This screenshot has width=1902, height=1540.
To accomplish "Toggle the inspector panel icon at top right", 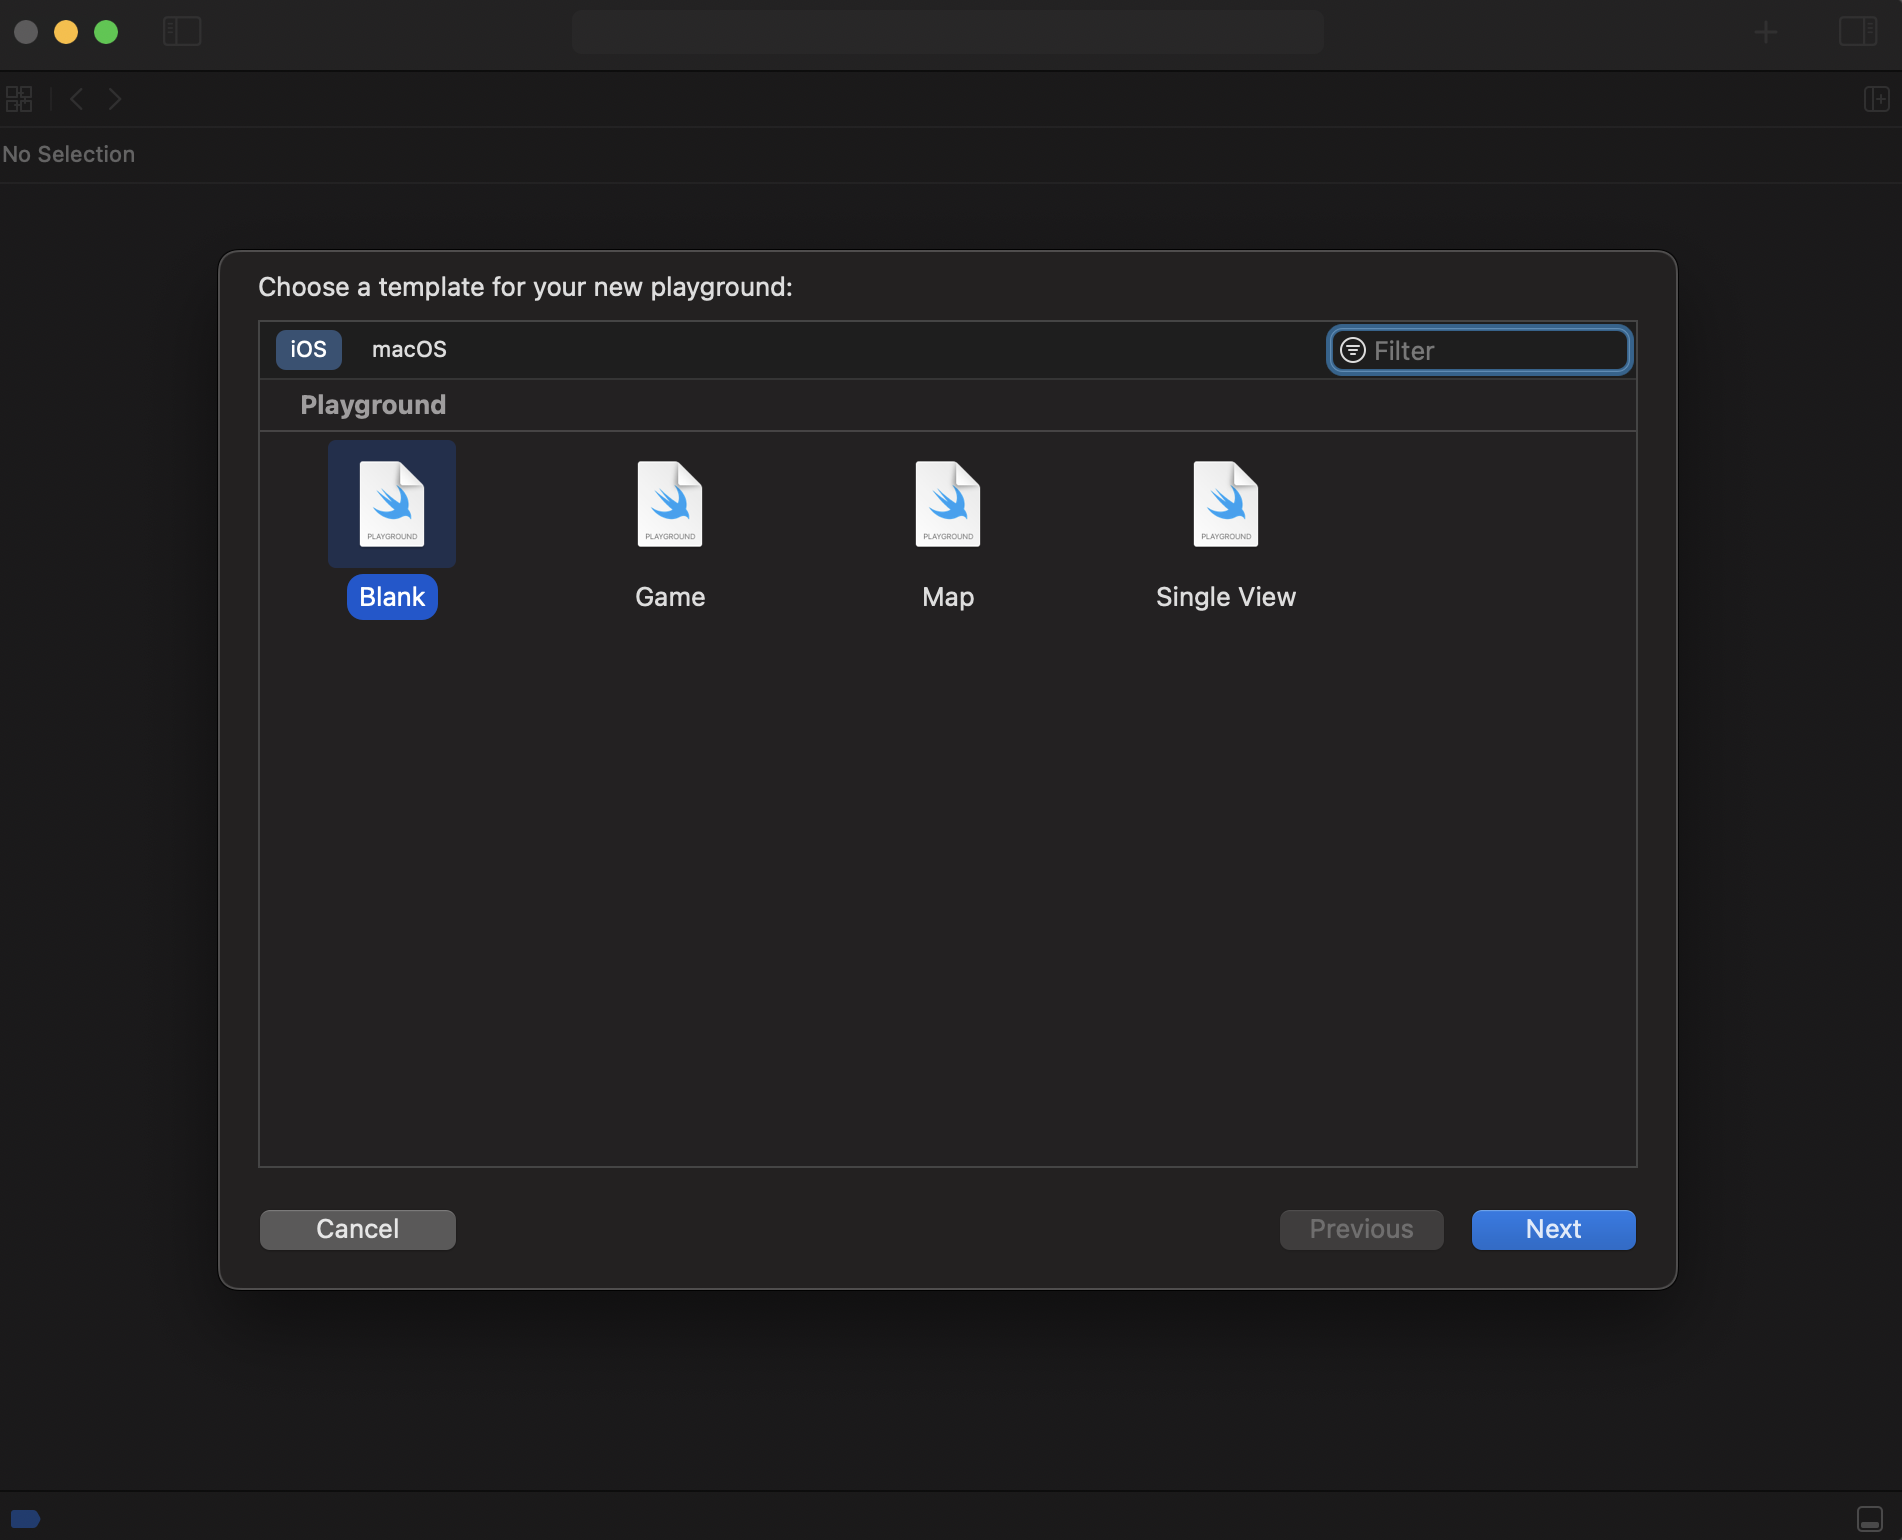I will 1858,32.
